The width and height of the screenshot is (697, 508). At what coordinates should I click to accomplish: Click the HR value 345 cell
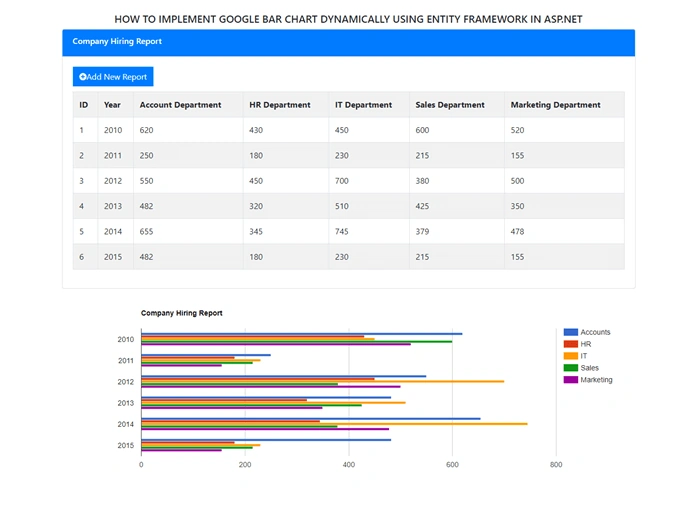pos(286,231)
